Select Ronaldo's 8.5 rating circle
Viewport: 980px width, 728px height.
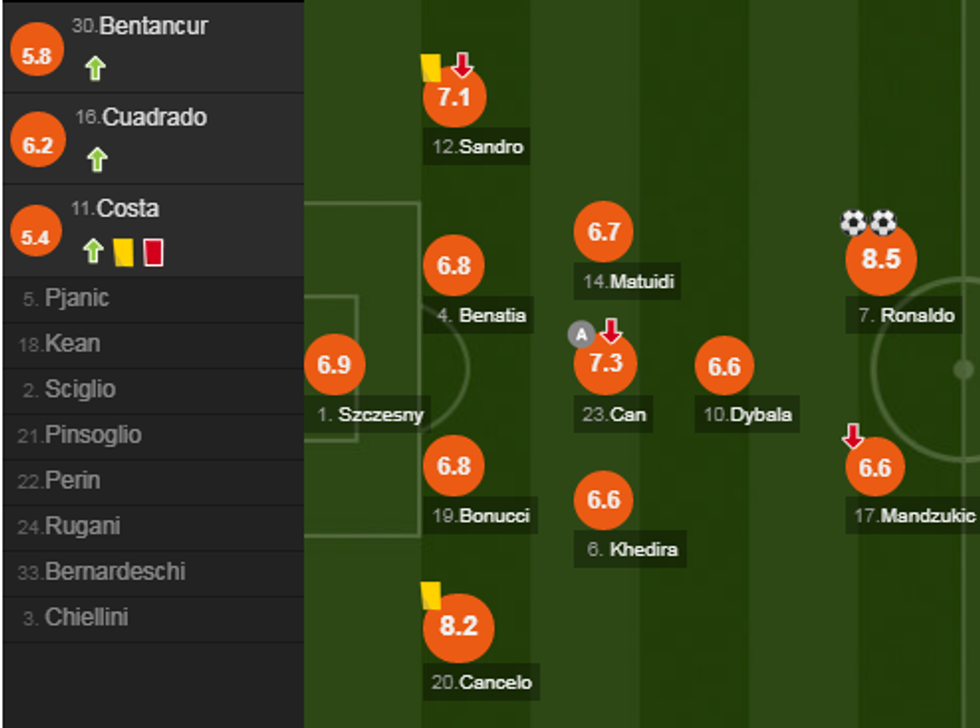880,259
